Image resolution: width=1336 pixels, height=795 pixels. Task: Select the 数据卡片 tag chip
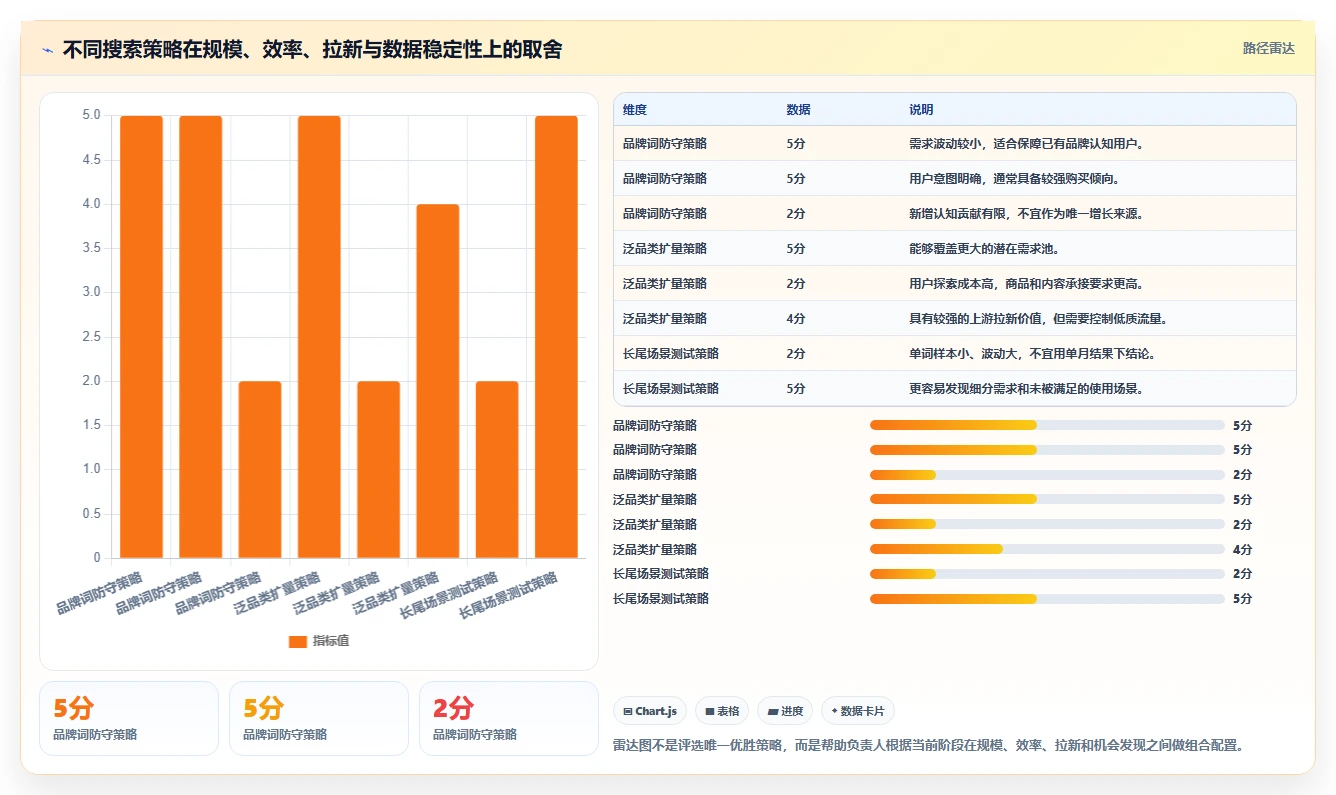pos(857,711)
